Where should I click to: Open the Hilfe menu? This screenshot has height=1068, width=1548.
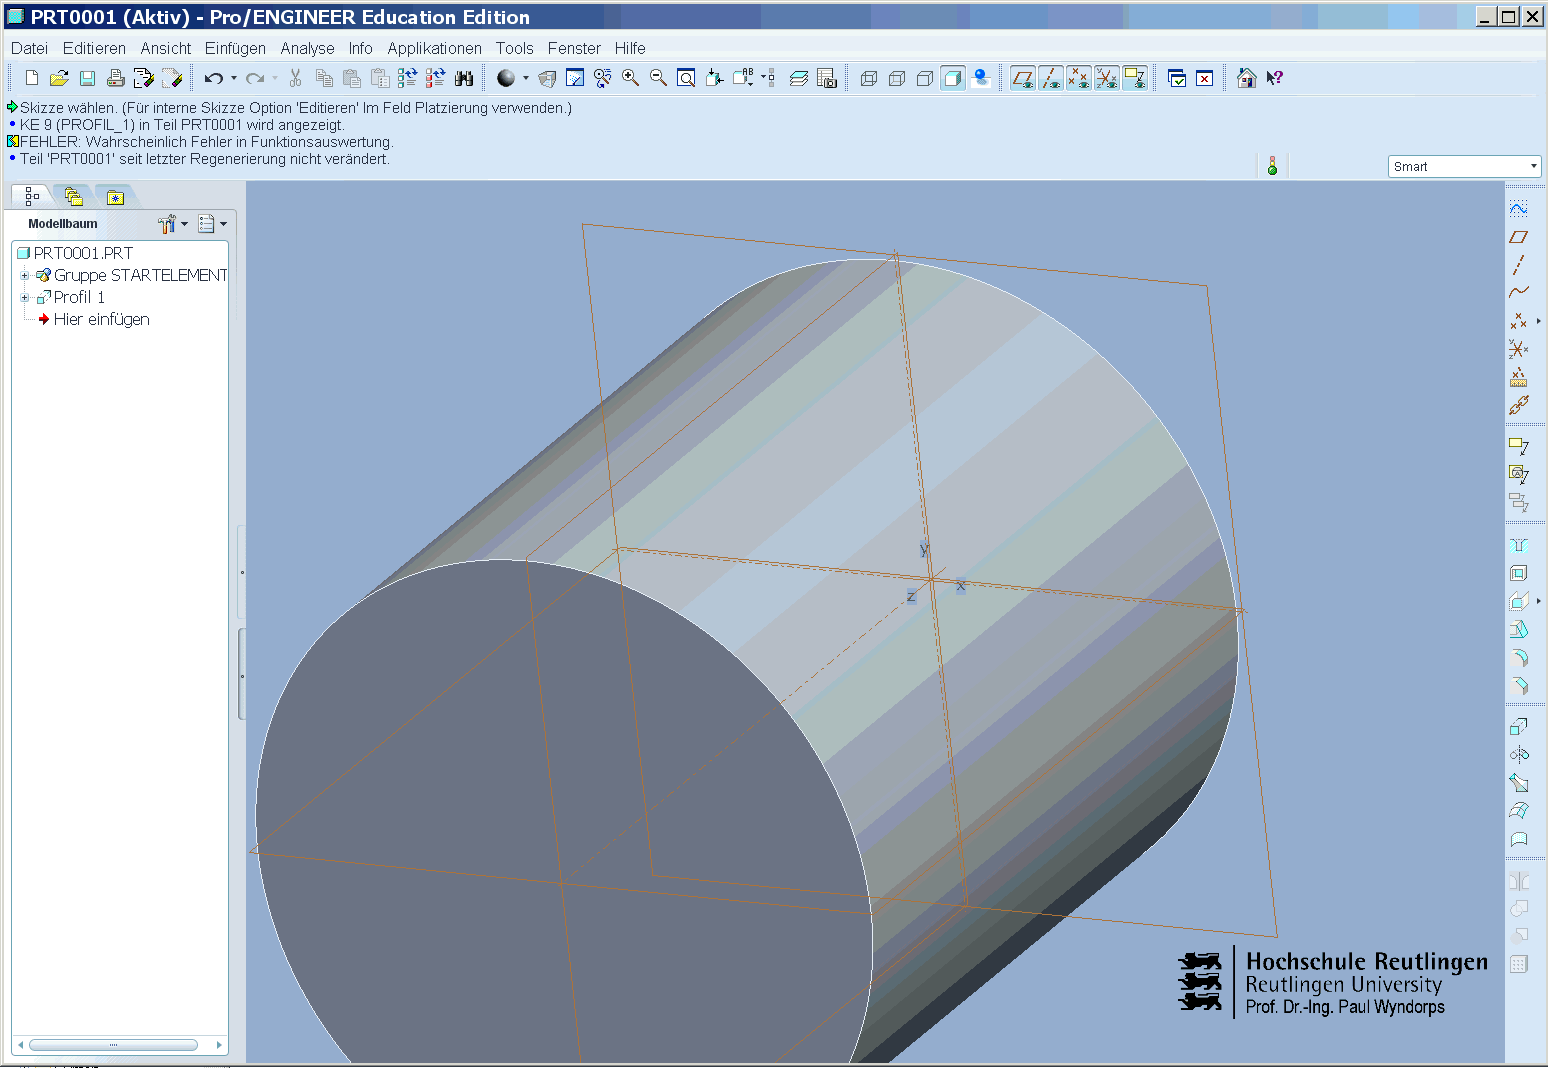tap(630, 48)
